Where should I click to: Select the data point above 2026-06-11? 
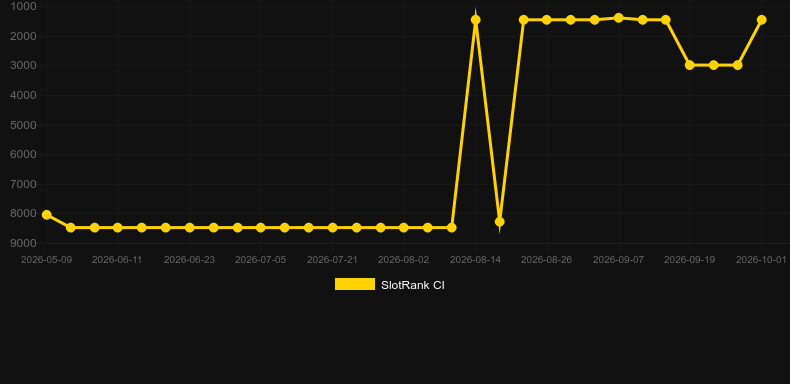(117, 228)
